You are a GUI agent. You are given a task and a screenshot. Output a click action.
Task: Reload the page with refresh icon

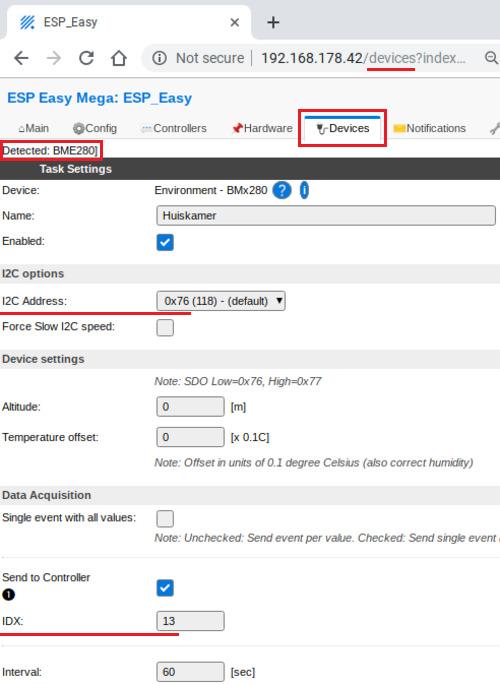86,58
